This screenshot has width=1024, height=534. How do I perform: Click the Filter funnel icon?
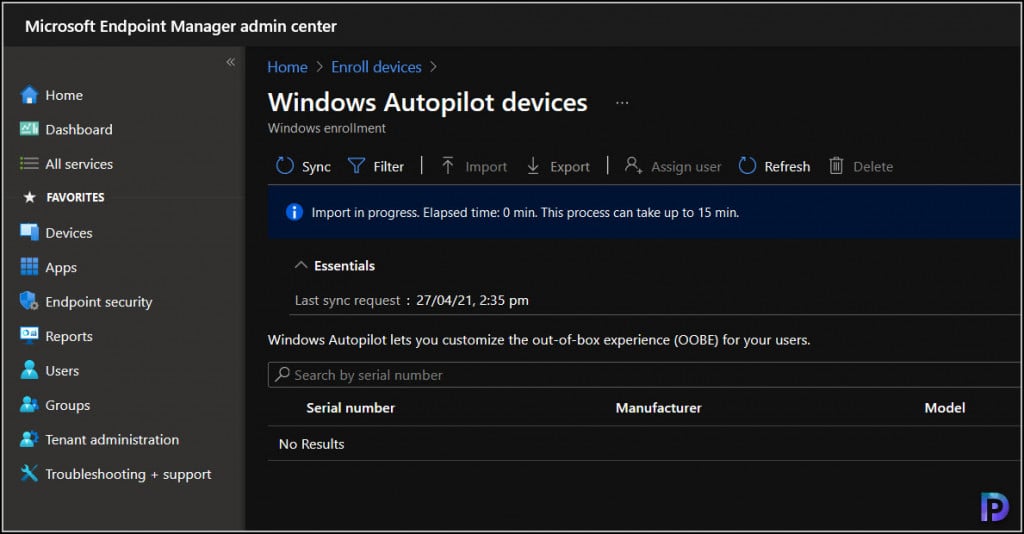356,166
